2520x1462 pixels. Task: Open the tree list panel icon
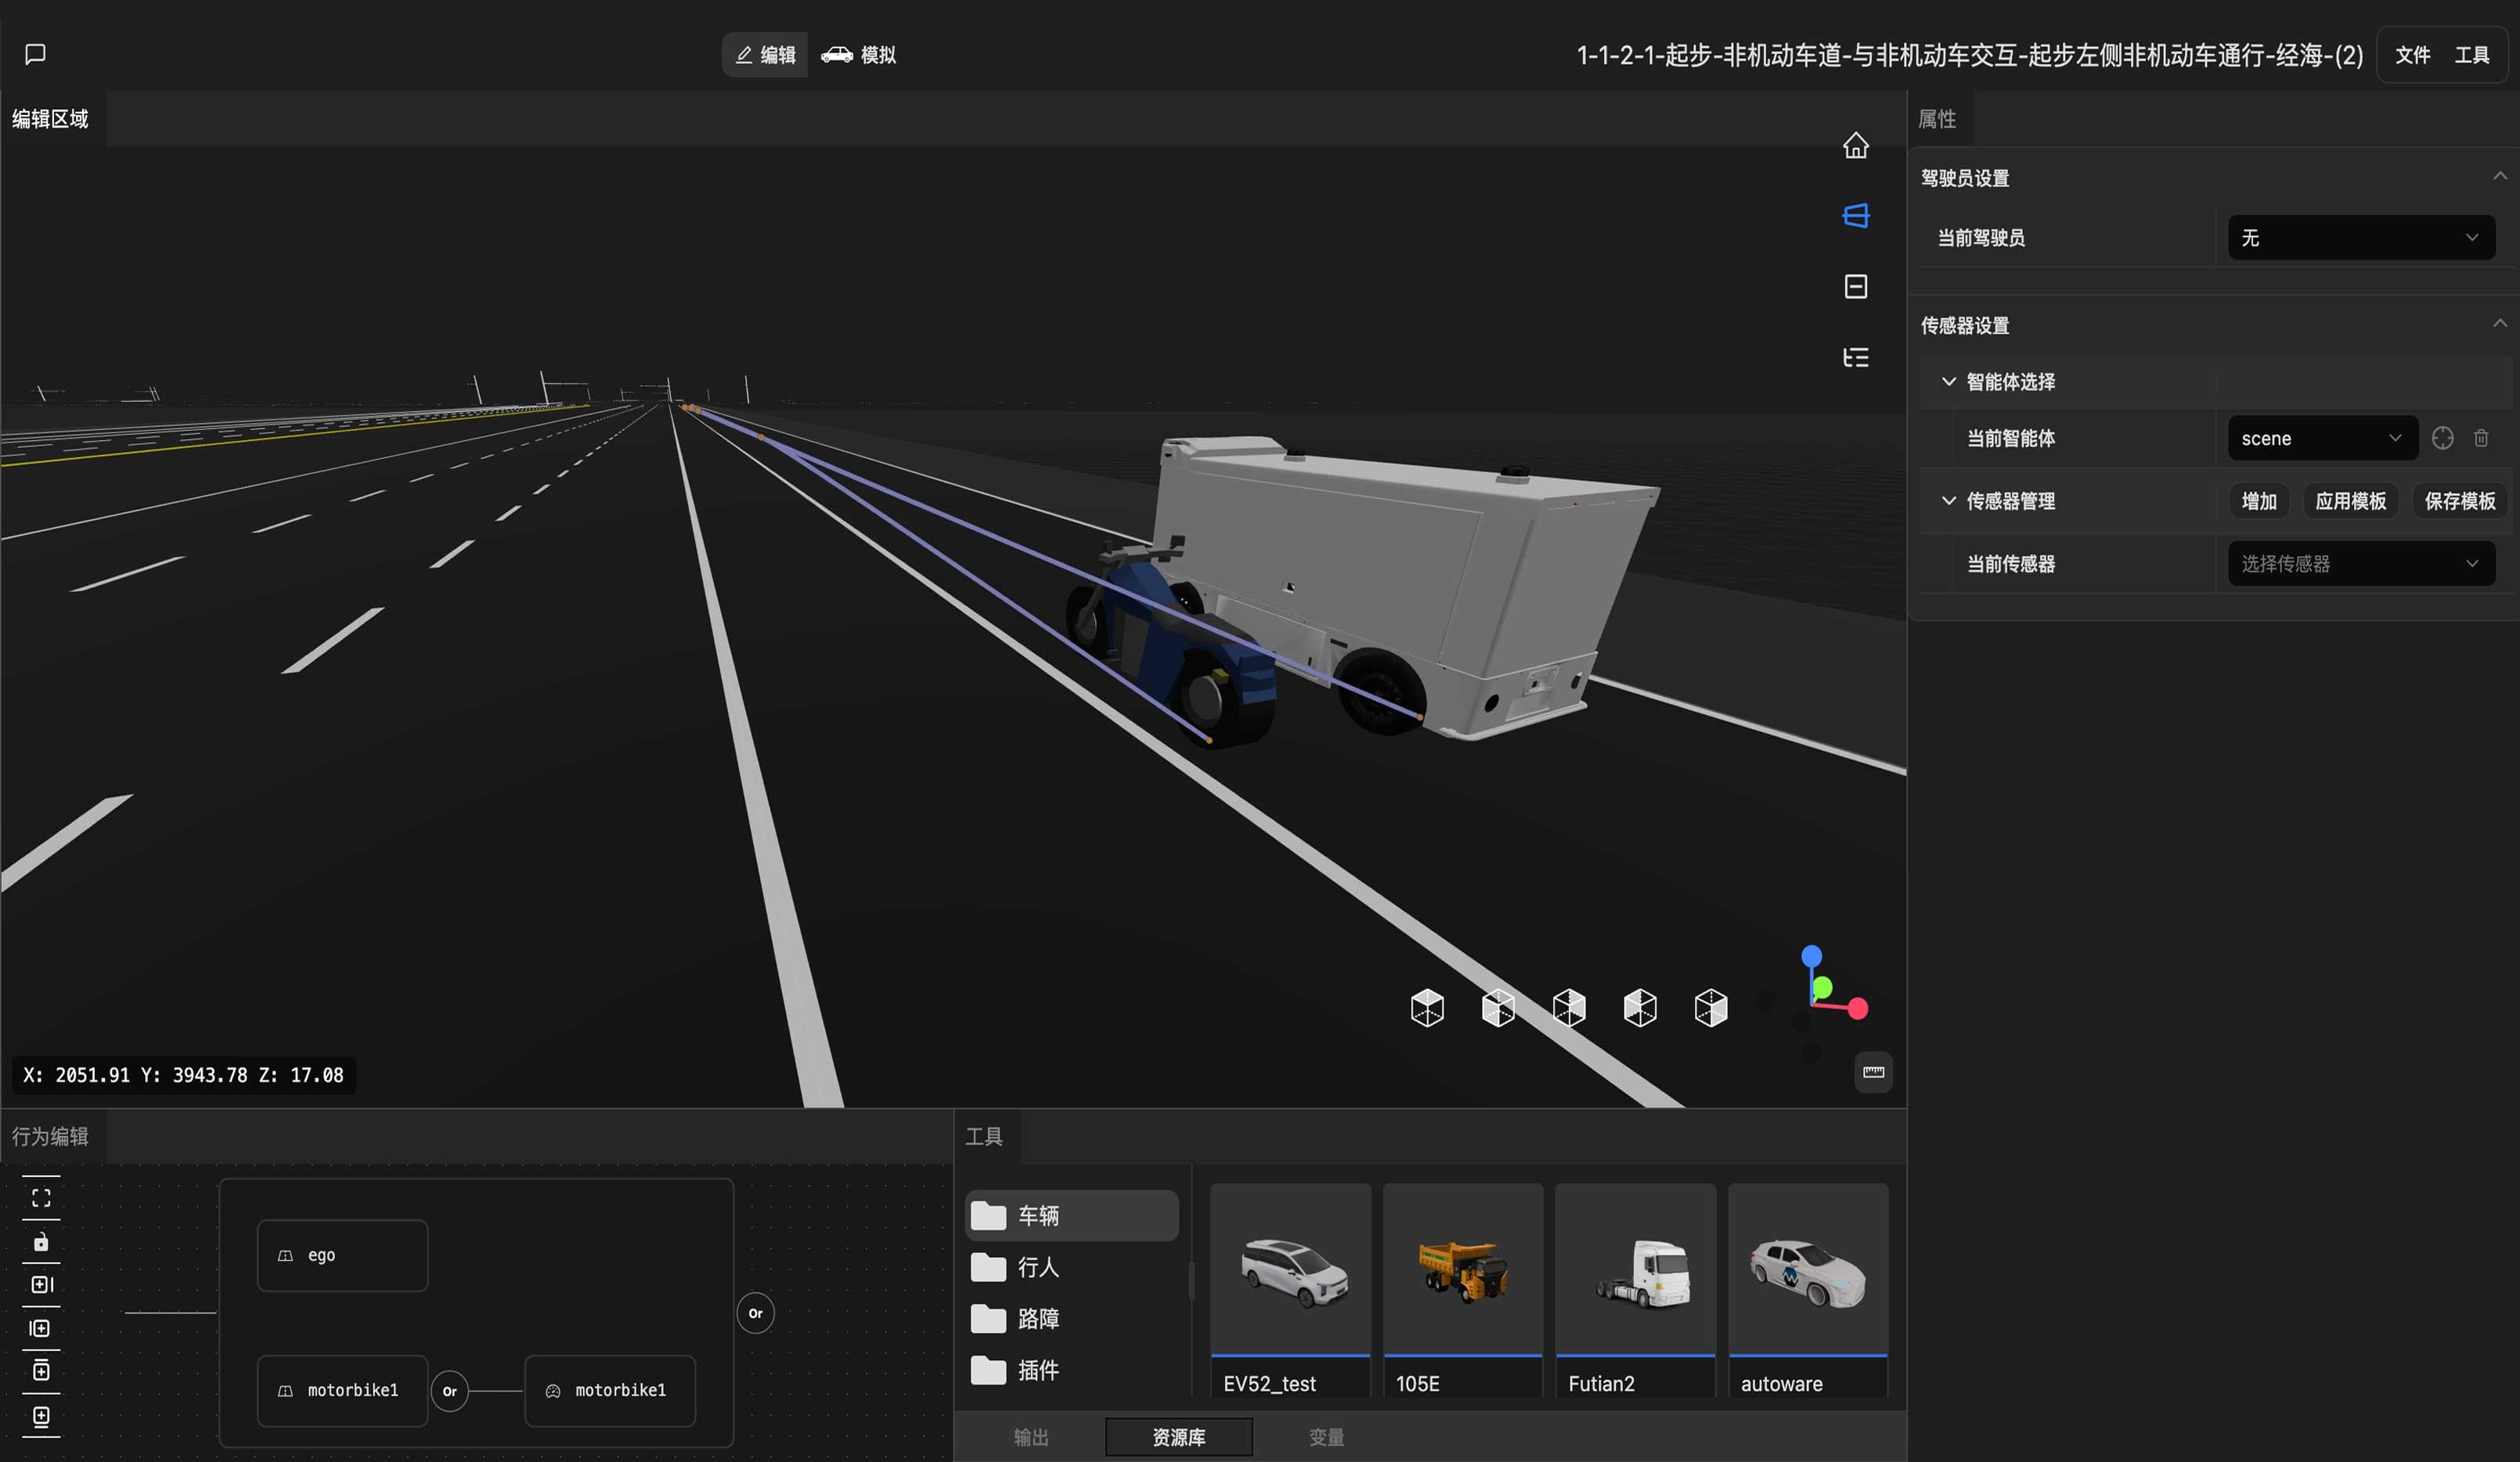(1855, 357)
